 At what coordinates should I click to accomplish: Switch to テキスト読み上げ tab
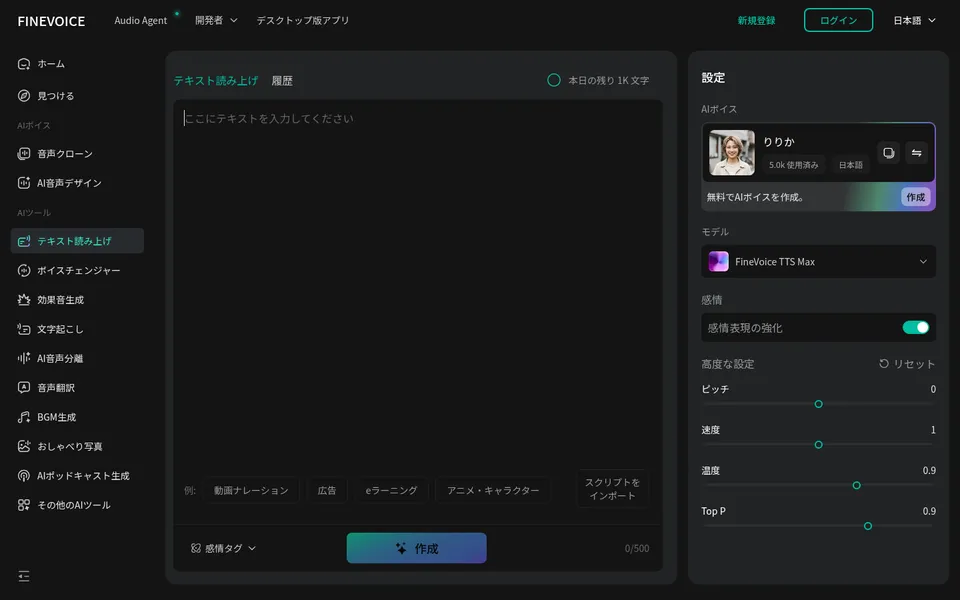click(216, 81)
